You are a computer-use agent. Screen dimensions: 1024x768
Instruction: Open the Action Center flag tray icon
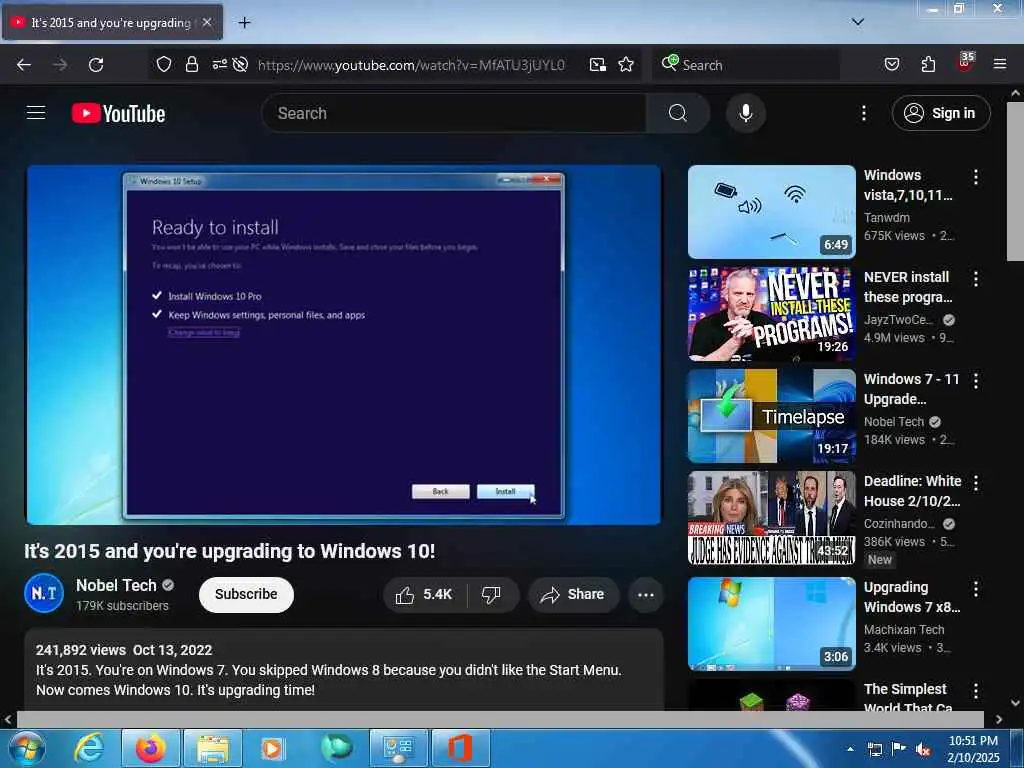[899, 749]
